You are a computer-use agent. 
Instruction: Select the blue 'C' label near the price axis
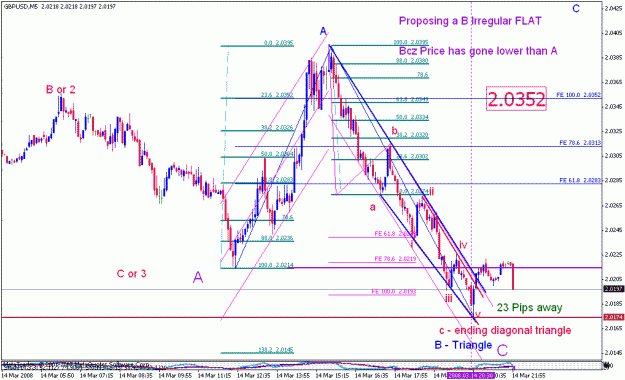pyautogui.click(x=576, y=8)
